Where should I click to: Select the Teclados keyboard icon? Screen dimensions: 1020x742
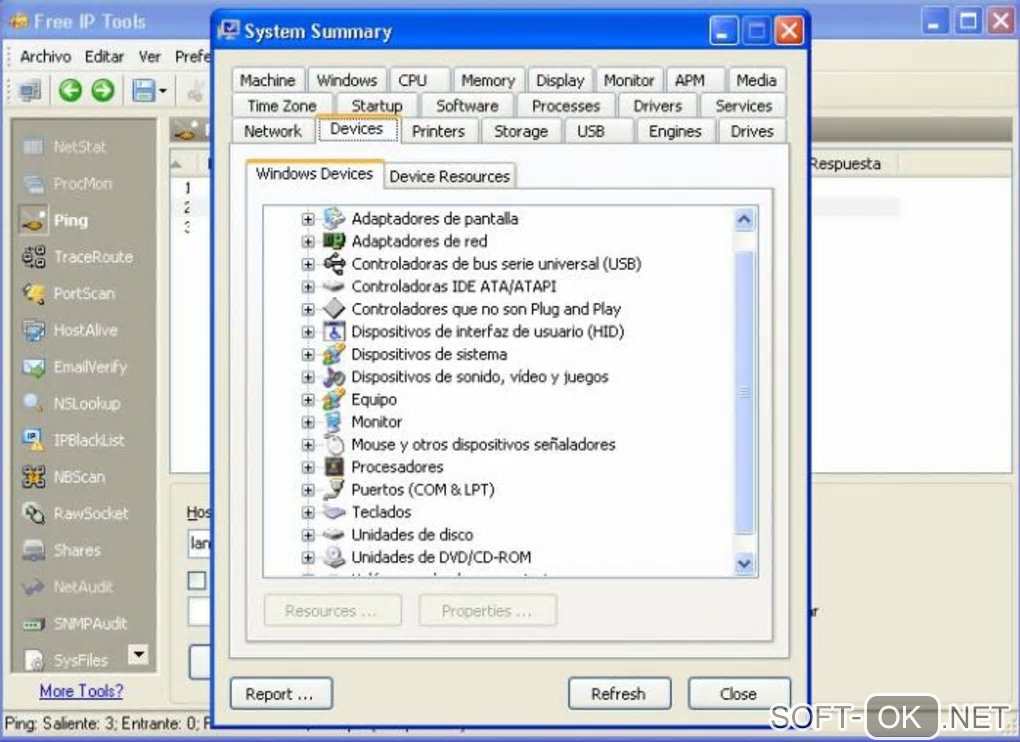click(334, 512)
